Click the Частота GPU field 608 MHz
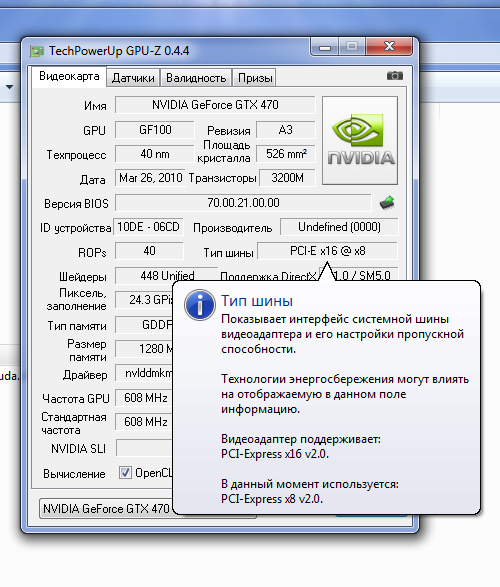 click(x=144, y=398)
